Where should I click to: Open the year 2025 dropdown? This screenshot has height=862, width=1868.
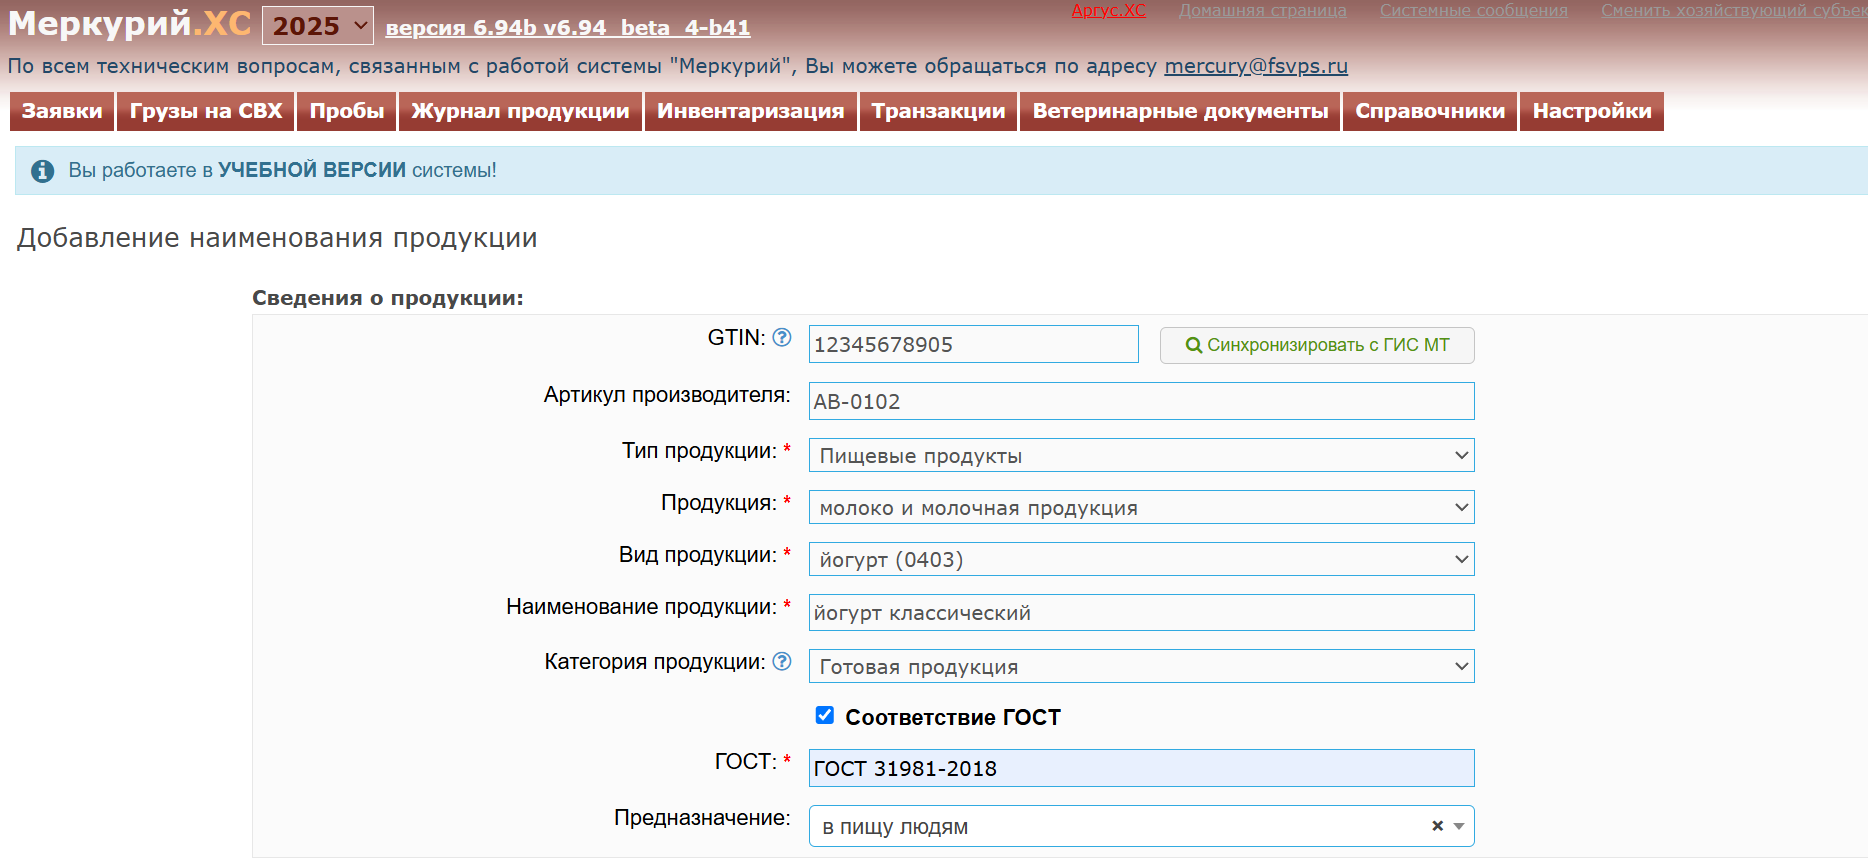(x=317, y=26)
